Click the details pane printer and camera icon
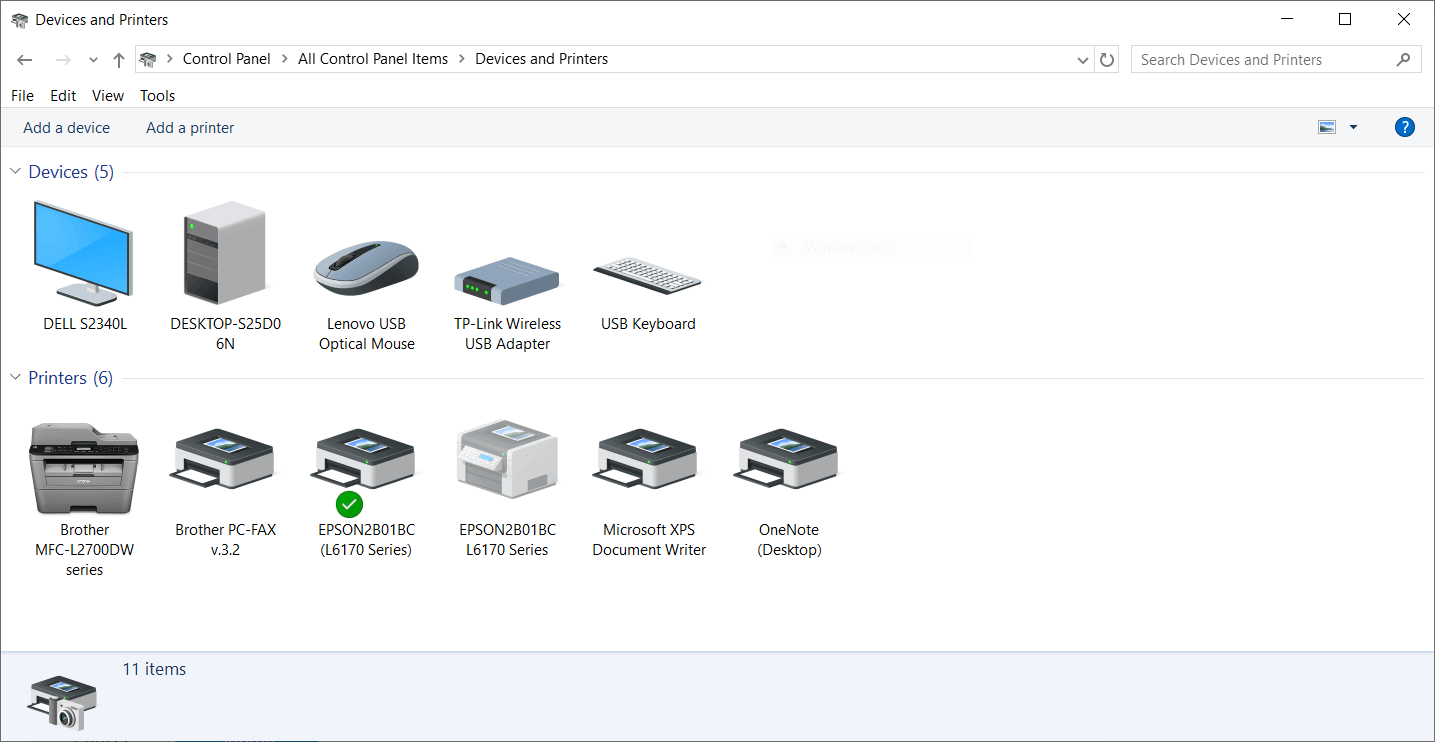This screenshot has height=742, width=1435. (x=63, y=702)
